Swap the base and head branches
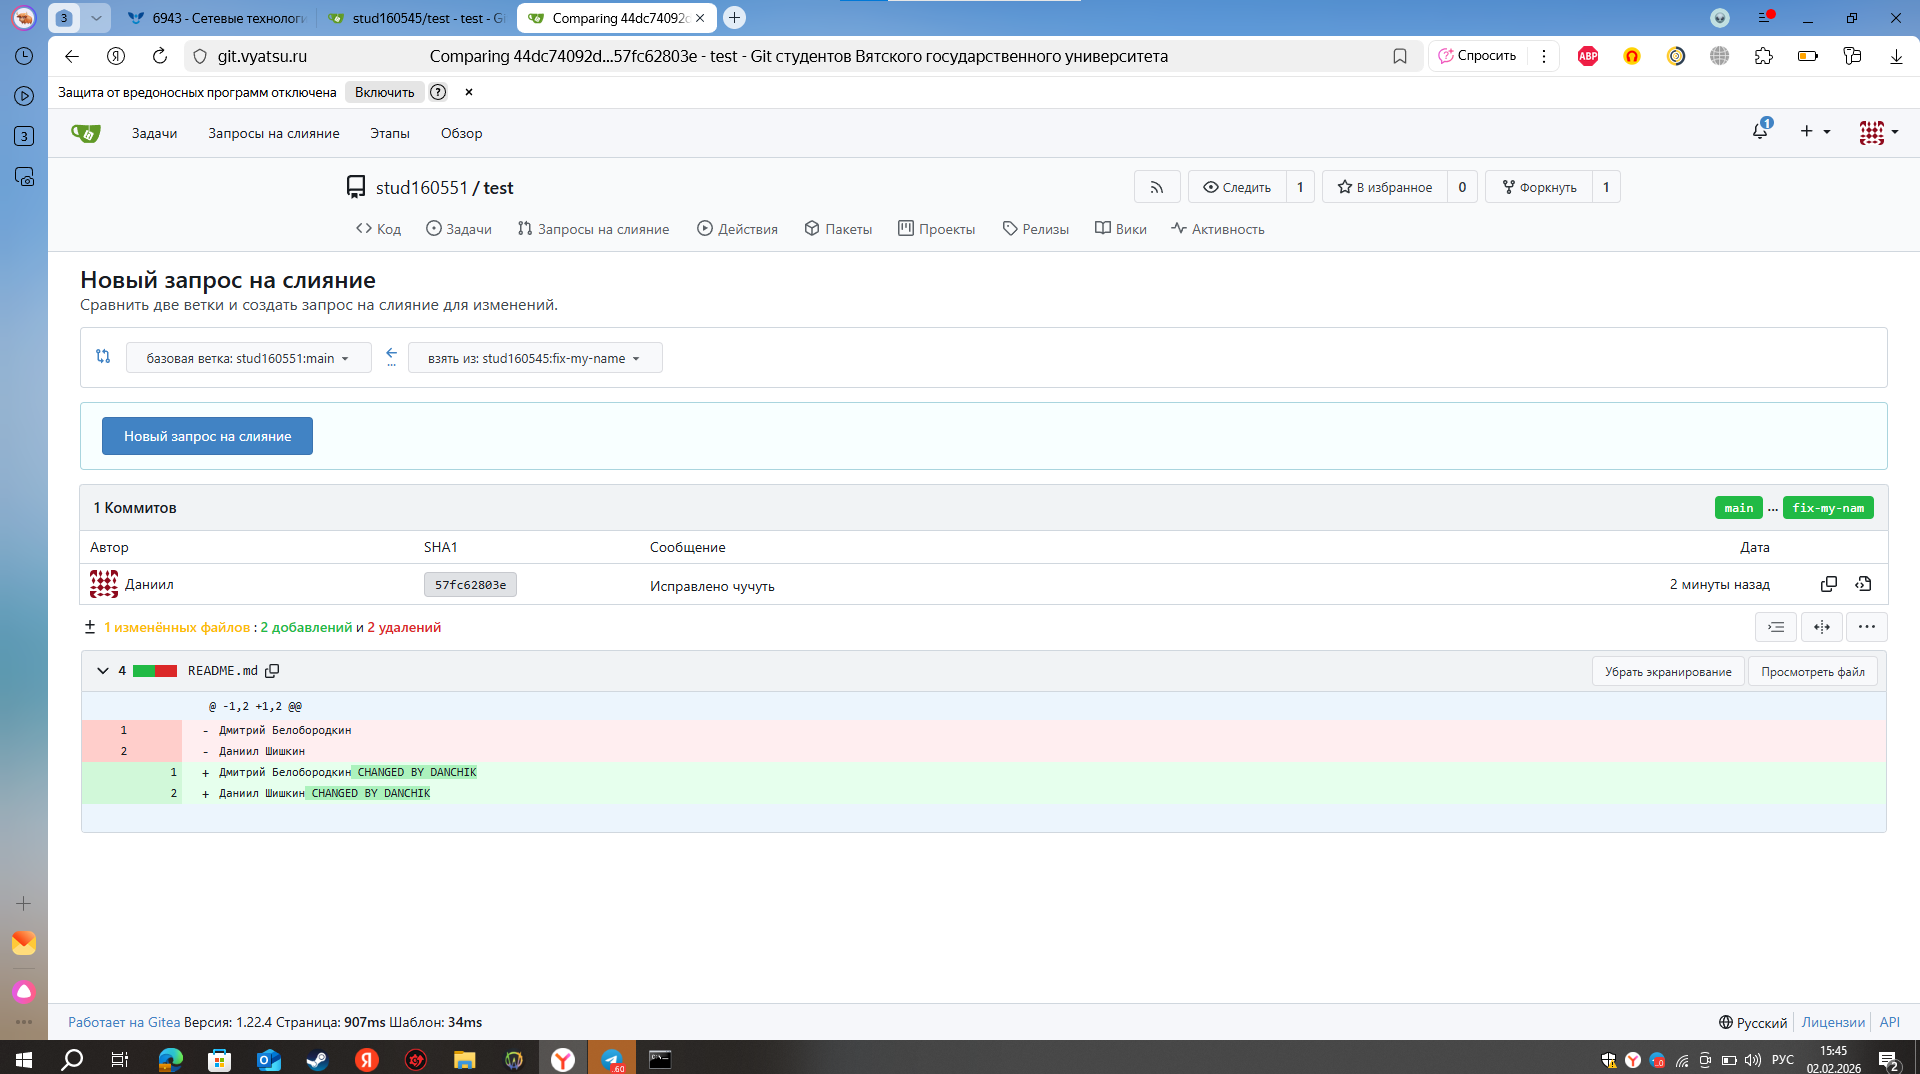Screen dimensions: 1920x1074 click(x=103, y=357)
